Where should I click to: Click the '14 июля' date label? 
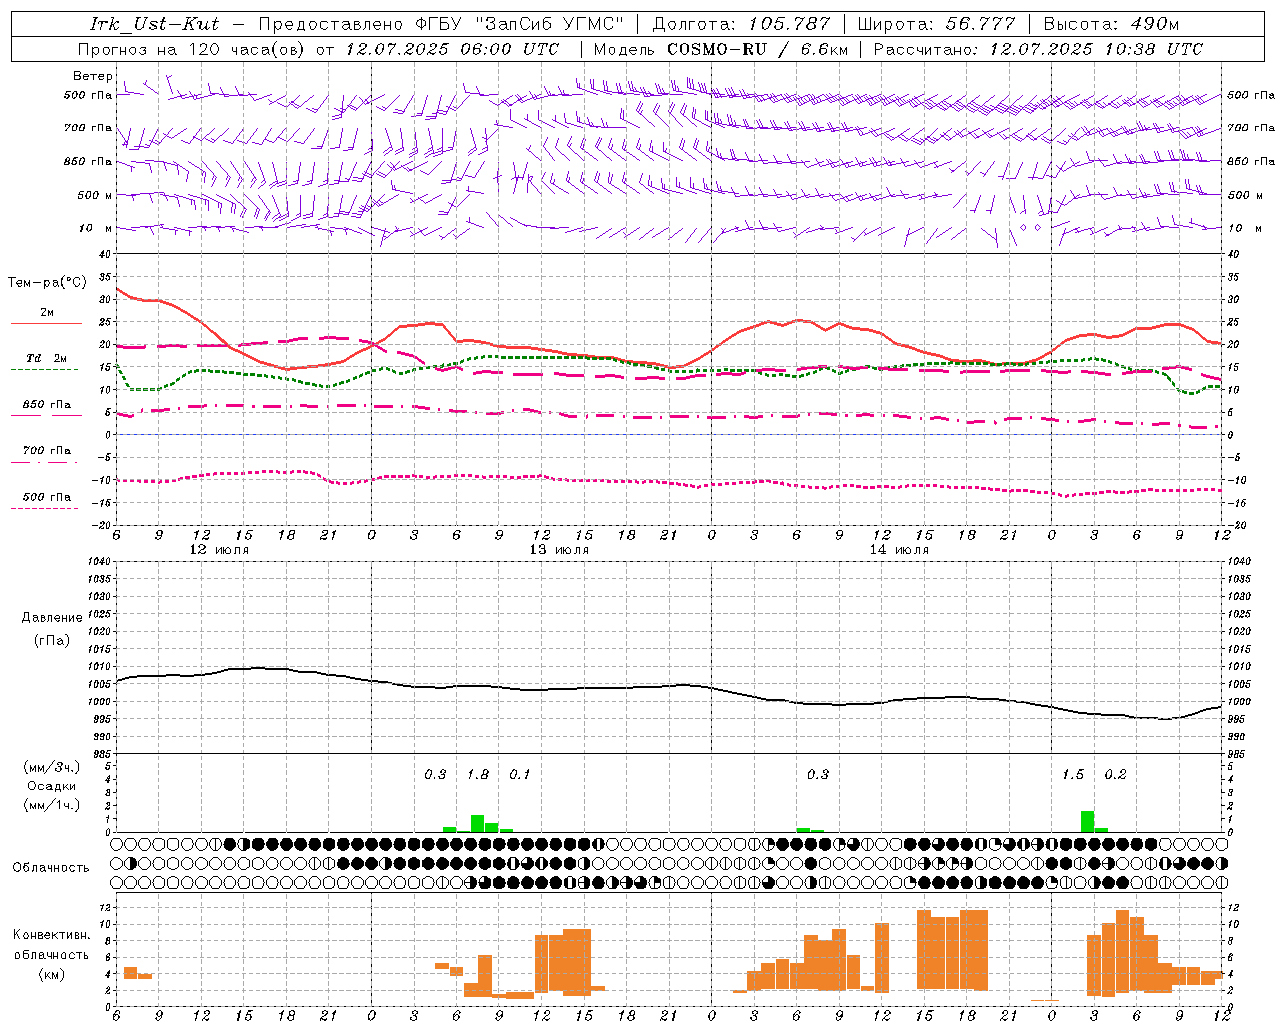(899, 550)
